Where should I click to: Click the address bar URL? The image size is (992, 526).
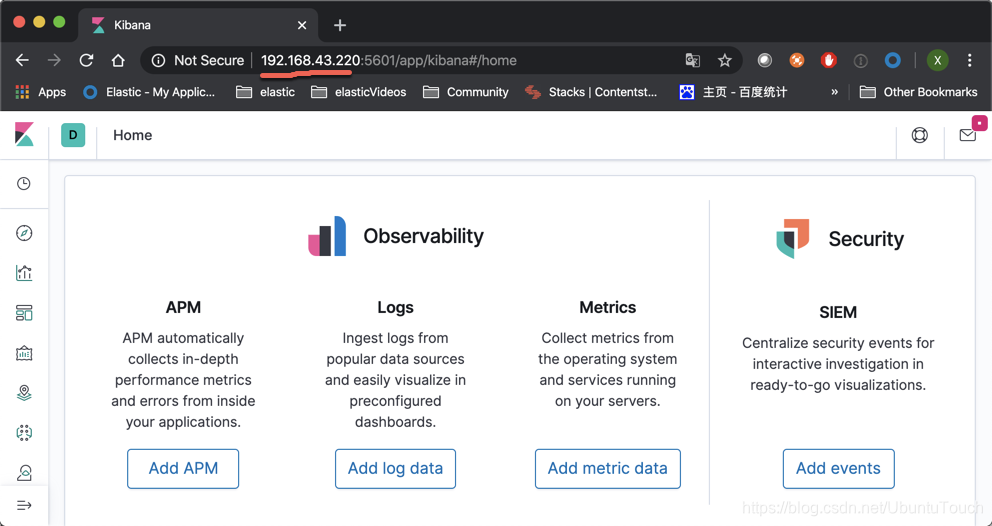(x=388, y=60)
